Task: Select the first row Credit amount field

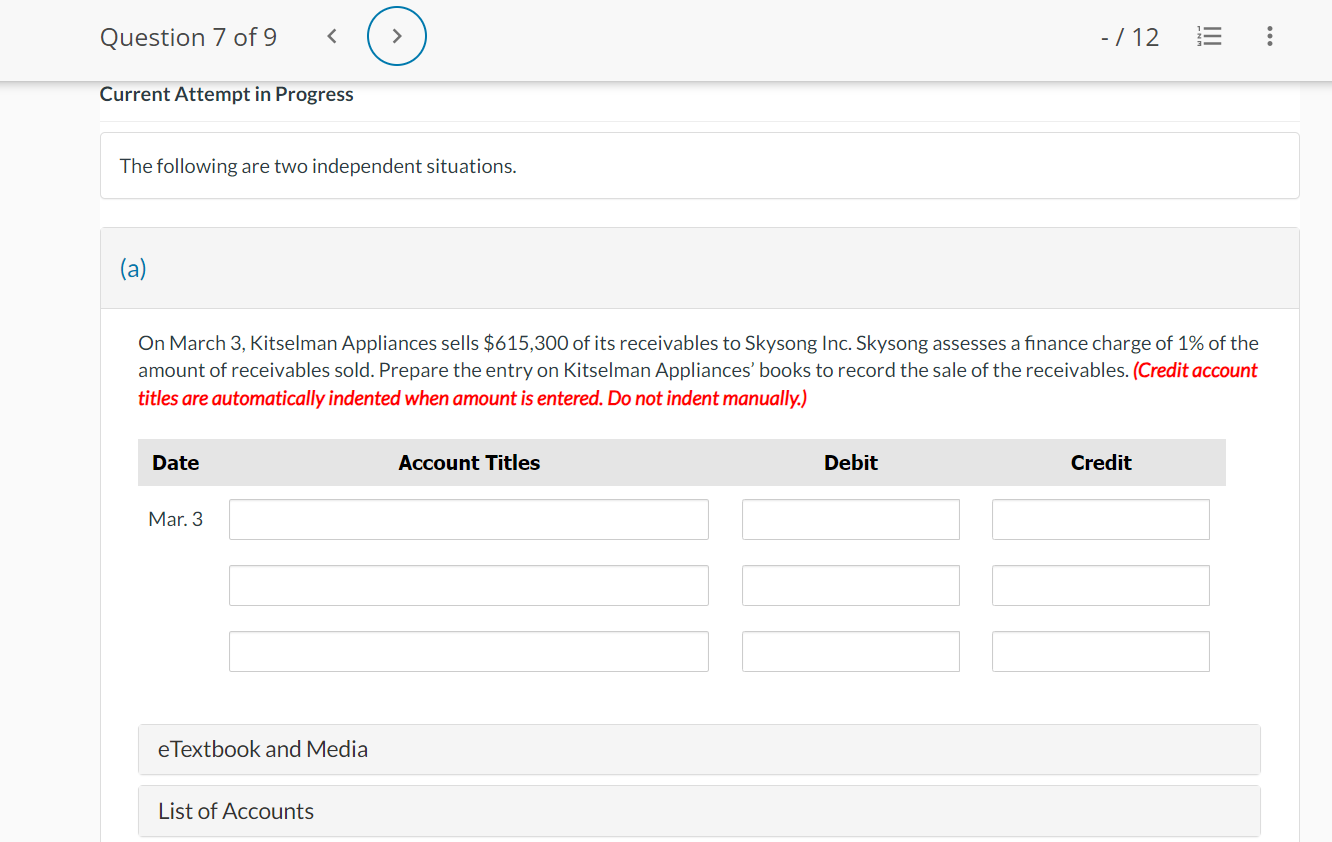Action: tap(1101, 520)
